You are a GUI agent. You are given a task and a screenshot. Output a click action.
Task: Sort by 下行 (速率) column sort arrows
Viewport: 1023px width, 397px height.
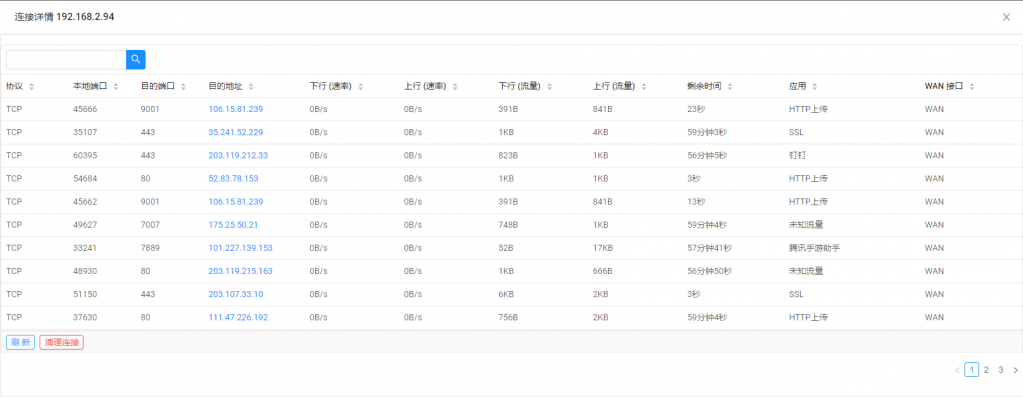(x=360, y=87)
